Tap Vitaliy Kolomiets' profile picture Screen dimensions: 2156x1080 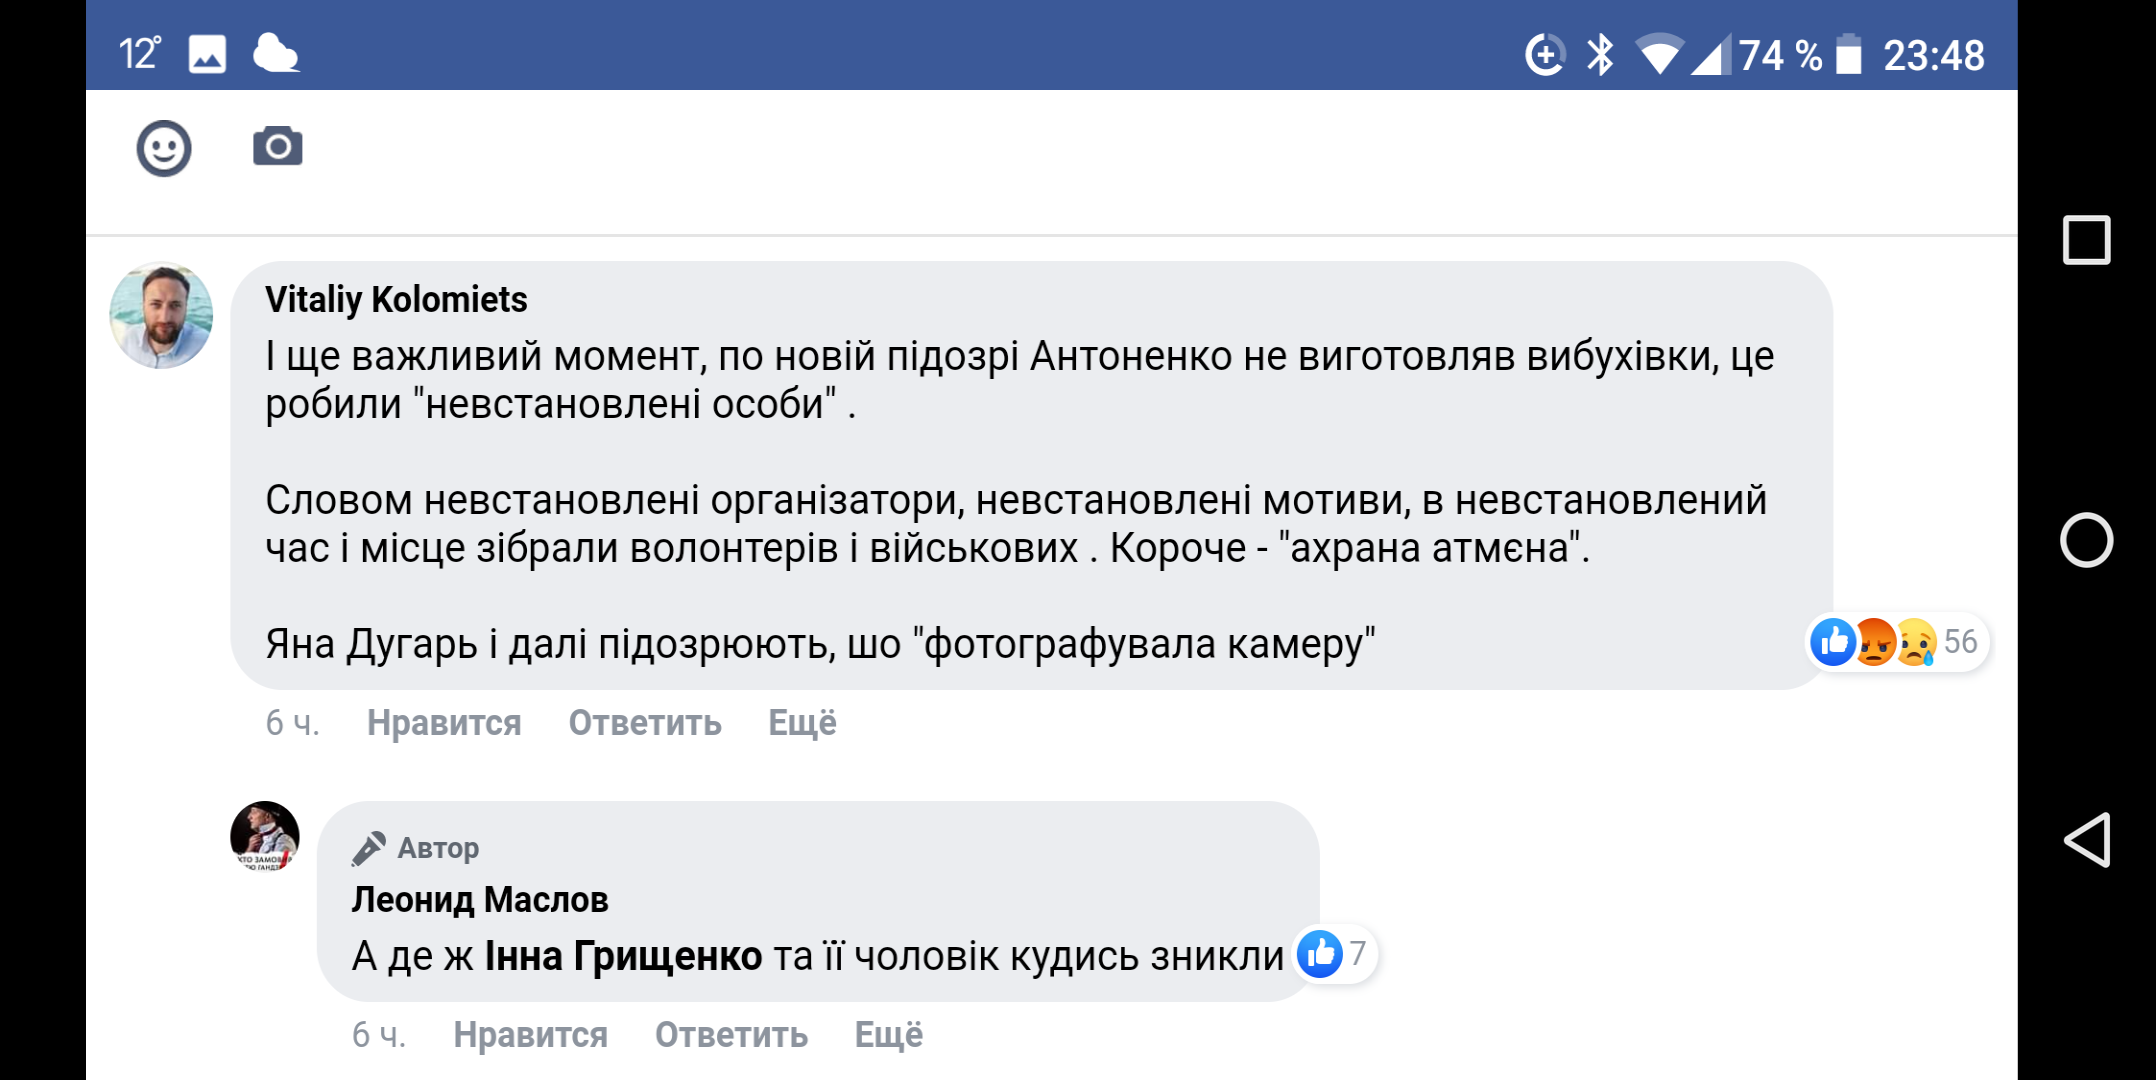point(161,316)
